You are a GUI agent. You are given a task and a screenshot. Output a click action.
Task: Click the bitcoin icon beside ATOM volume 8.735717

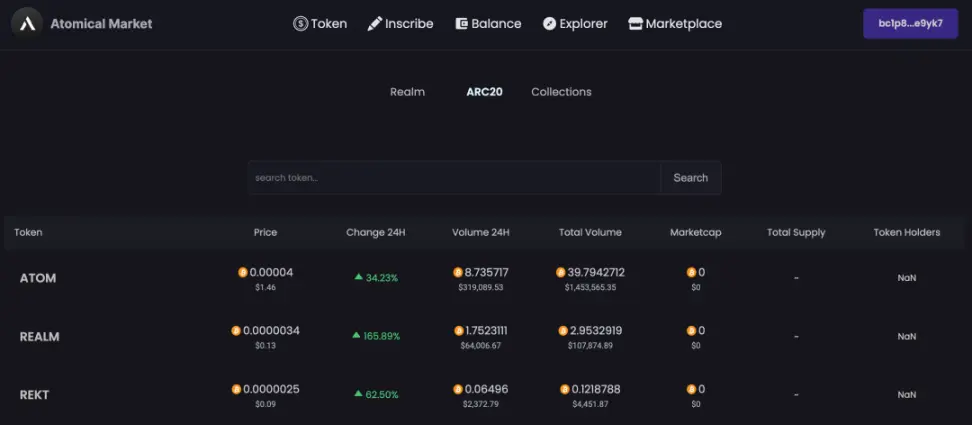click(x=458, y=272)
